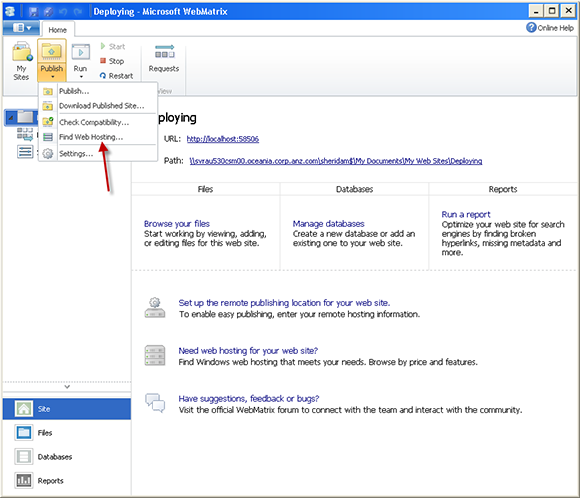Maximize the WebMatrix window
This screenshot has width=580, height=498.
coord(552,11)
